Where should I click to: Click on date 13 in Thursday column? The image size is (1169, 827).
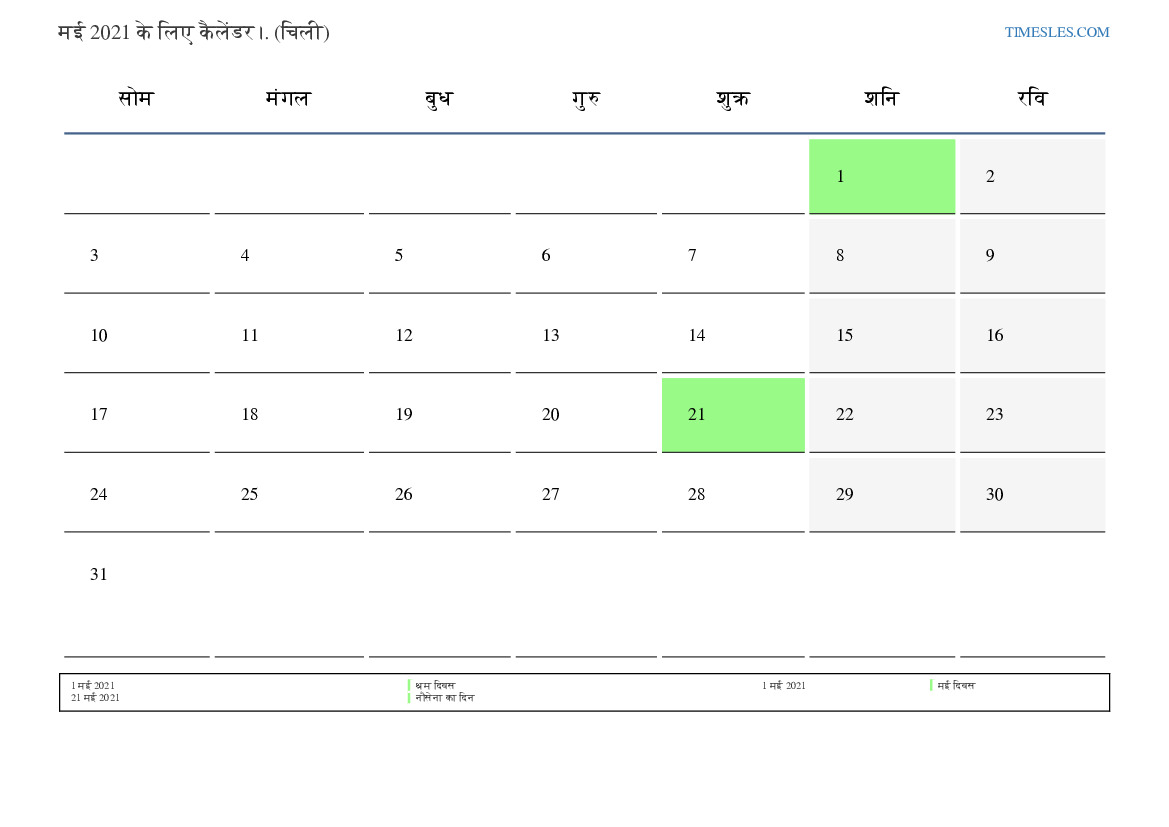[551, 335]
